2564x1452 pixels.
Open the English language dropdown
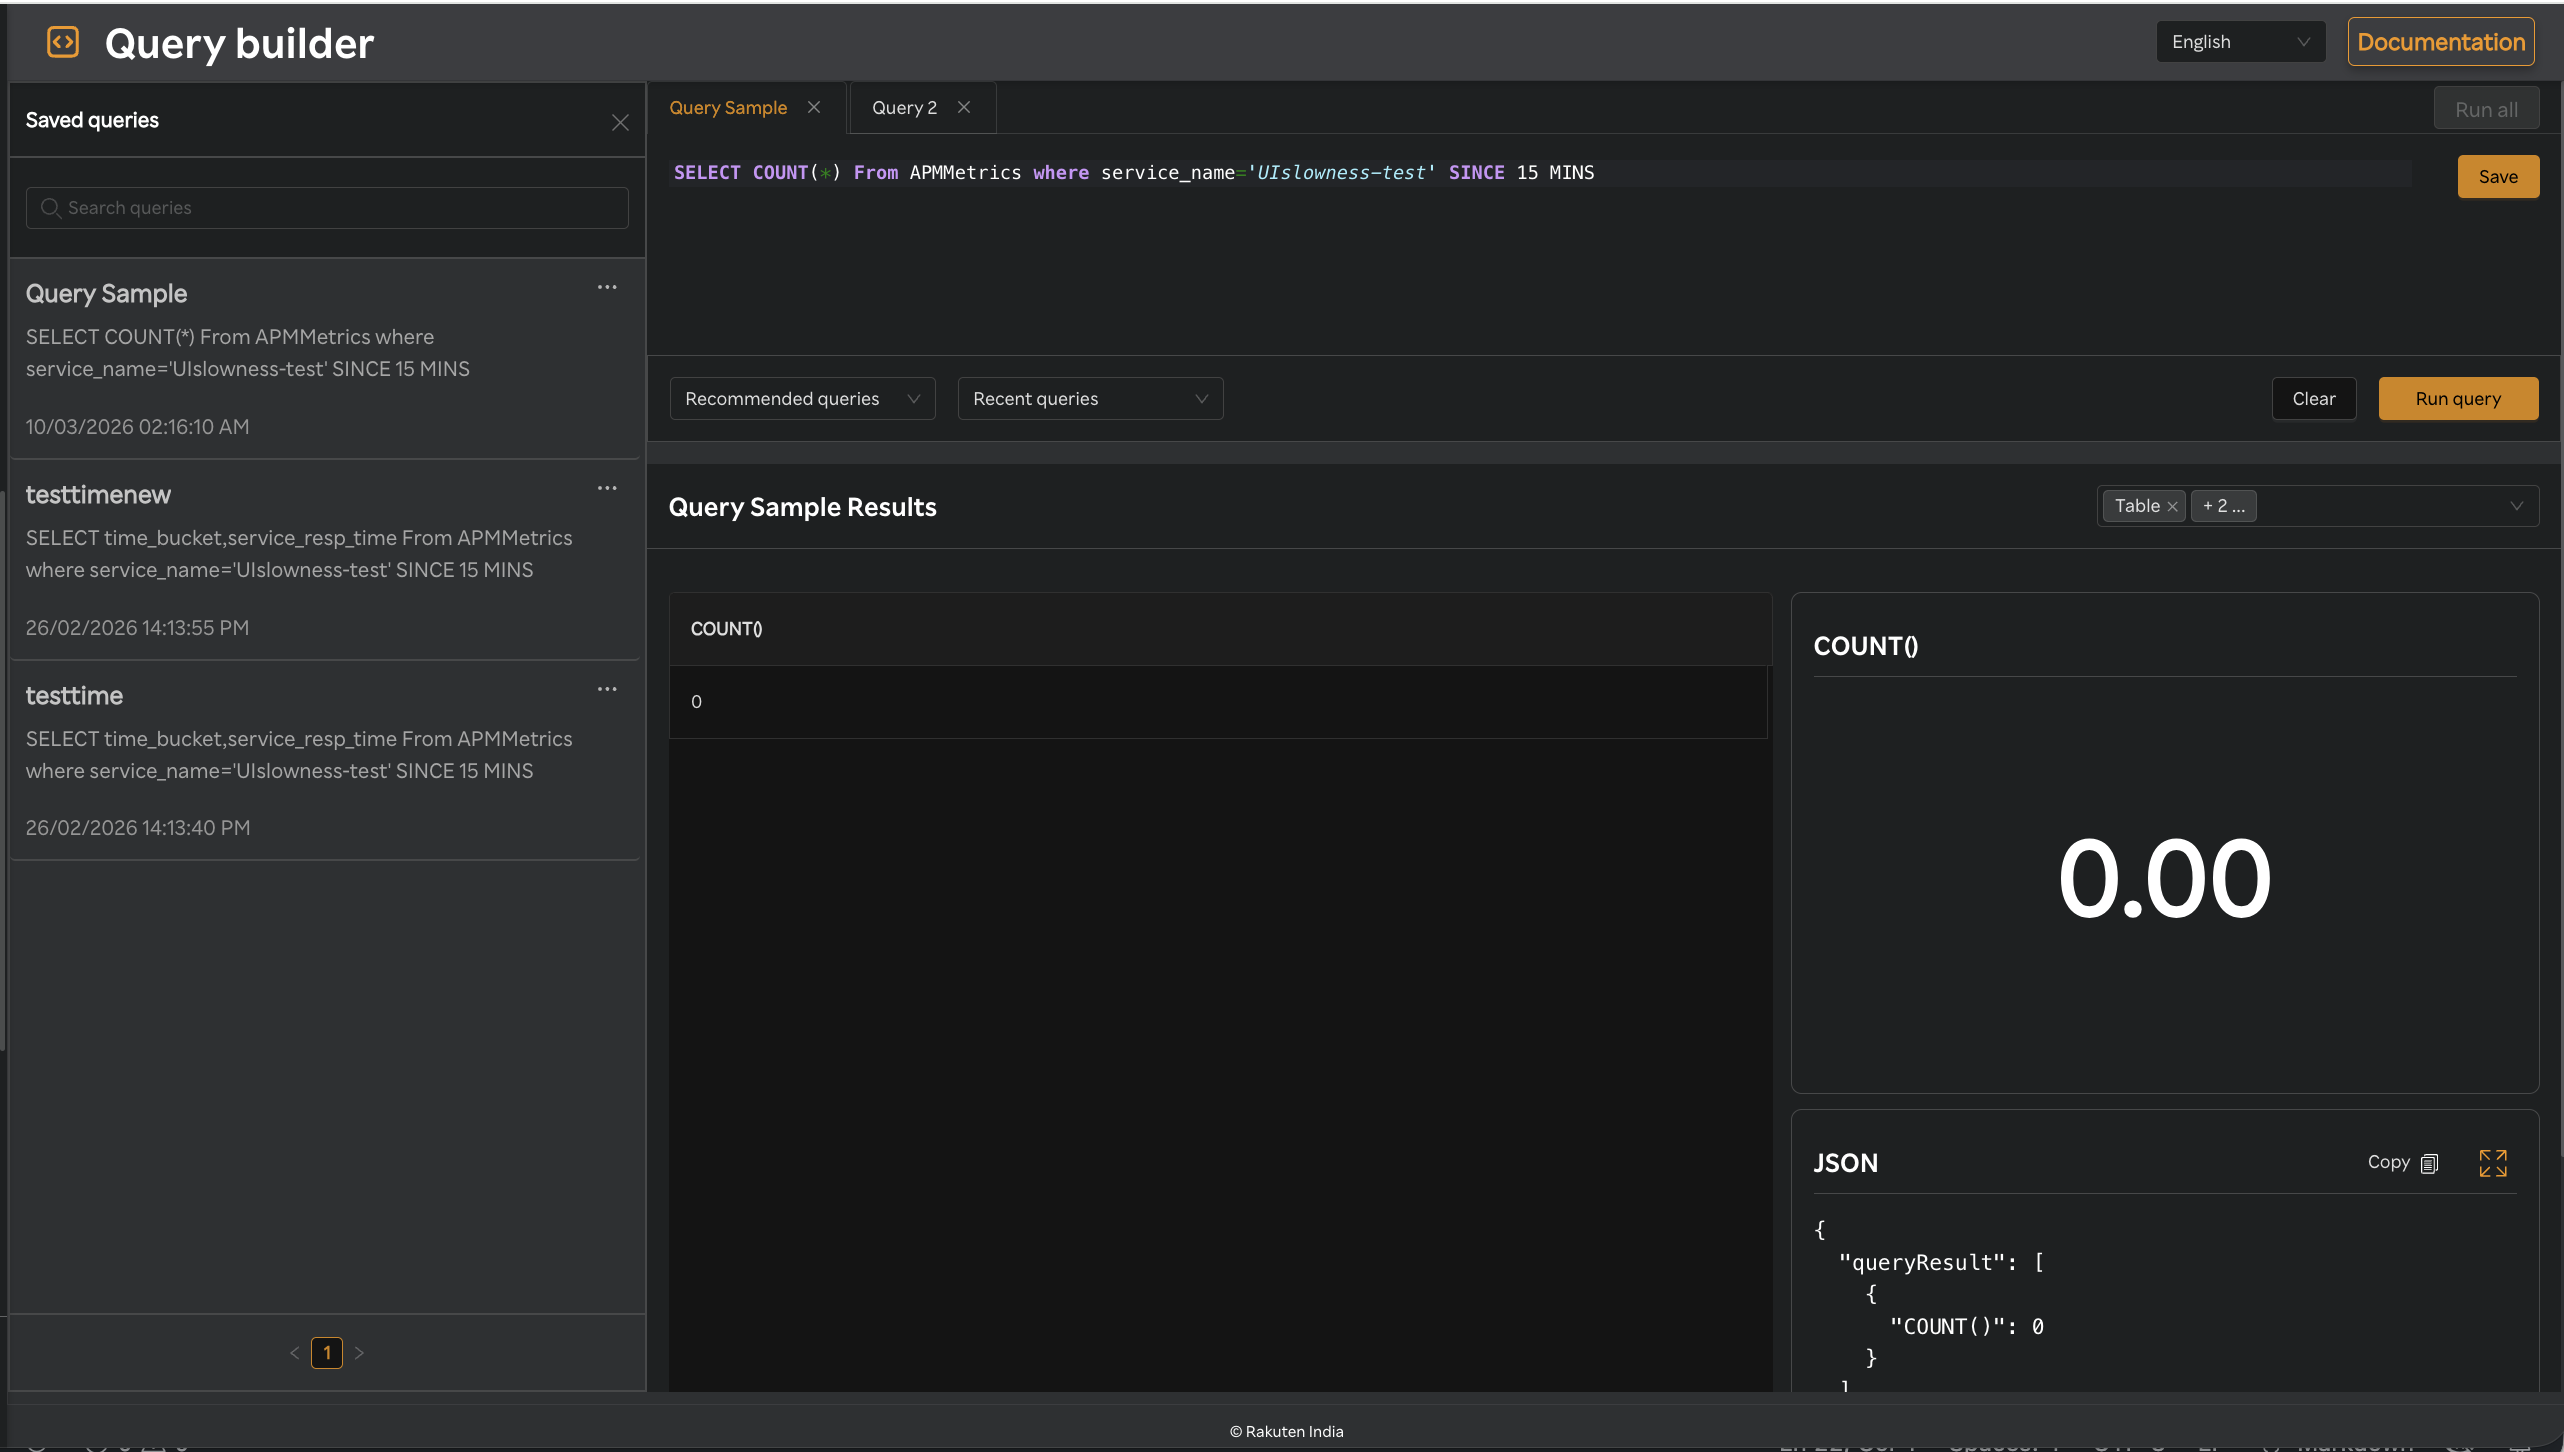(x=2240, y=41)
